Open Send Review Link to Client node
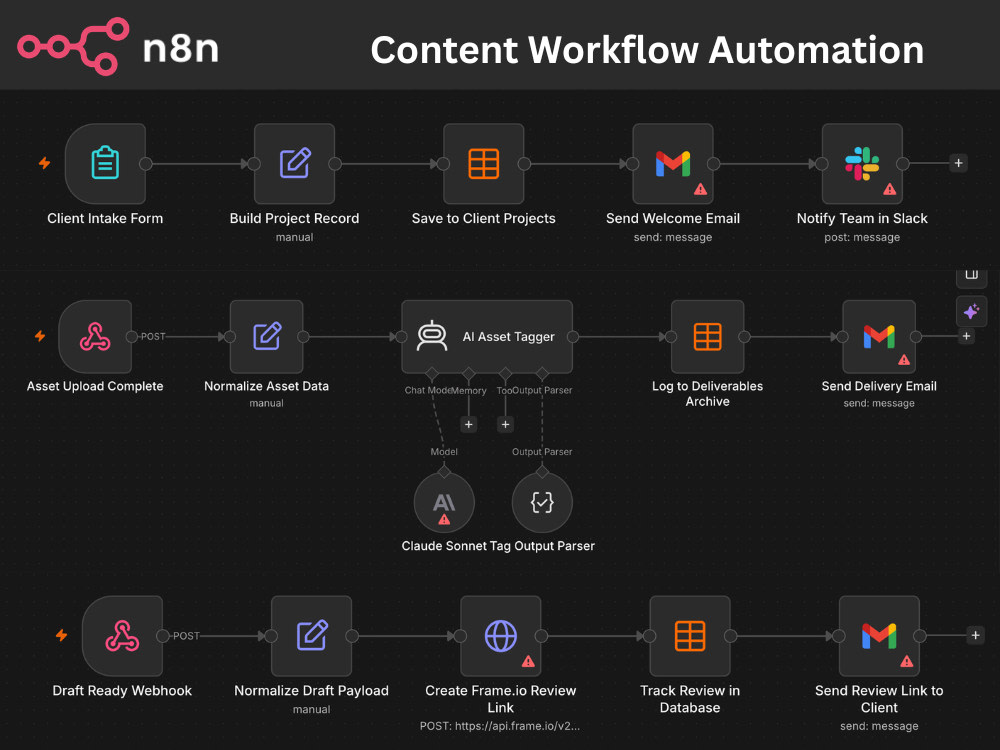 pos(879,636)
